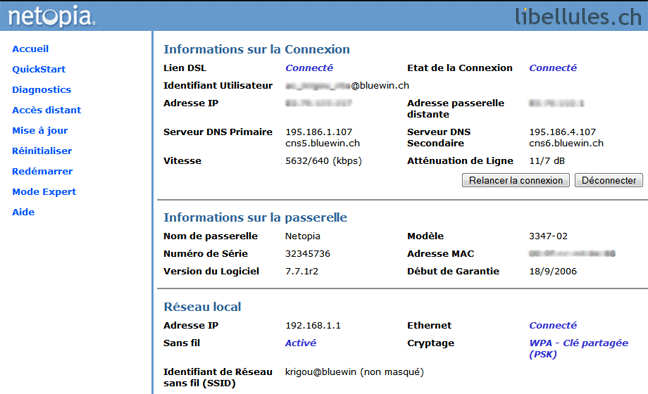Select the Accès distant menu link

pyautogui.click(x=46, y=110)
